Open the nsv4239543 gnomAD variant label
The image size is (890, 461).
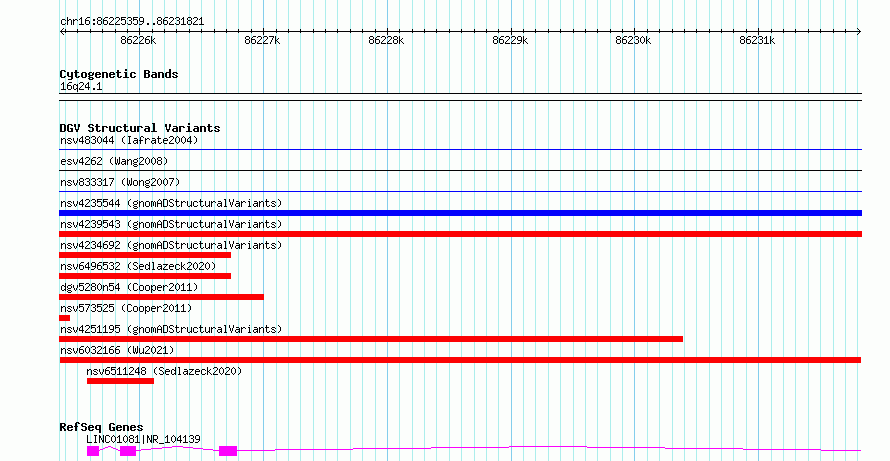tap(171, 224)
